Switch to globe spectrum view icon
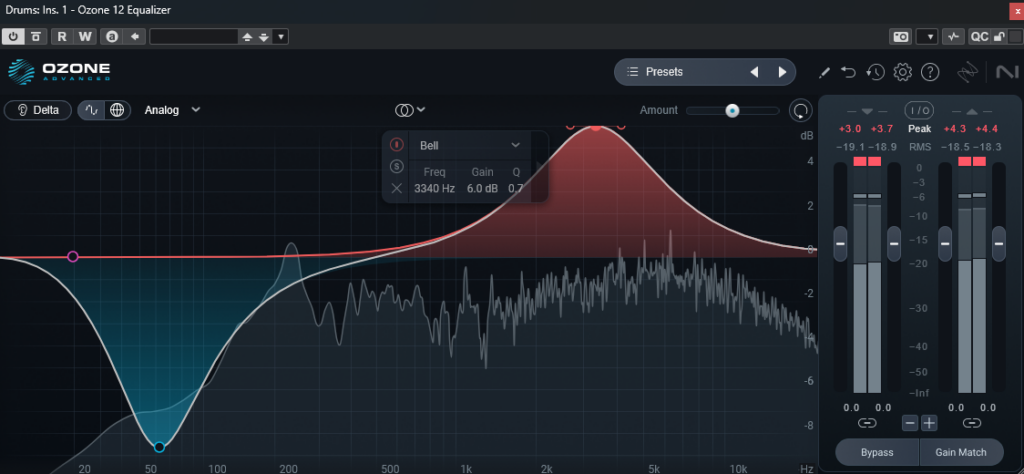 [x=117, y=110]
